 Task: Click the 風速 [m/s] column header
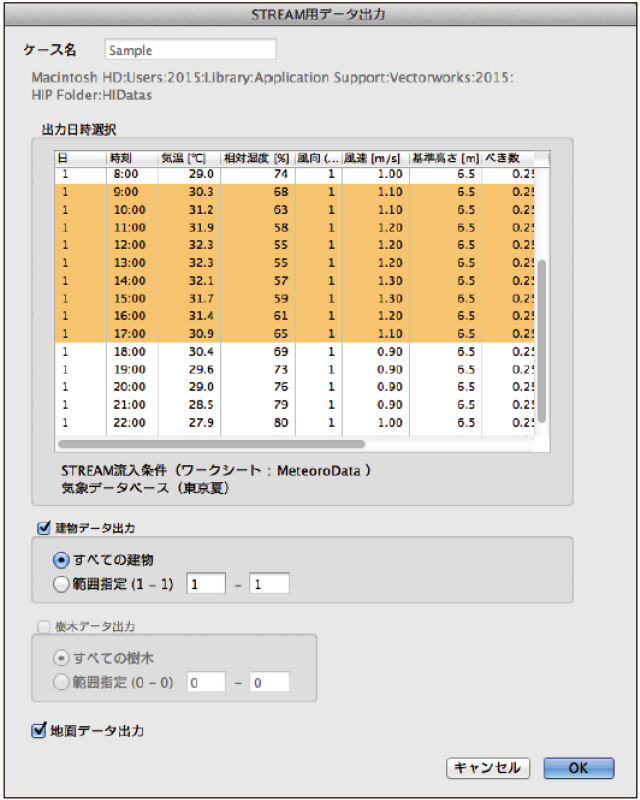pyautogui.click(x=375, y=158)
